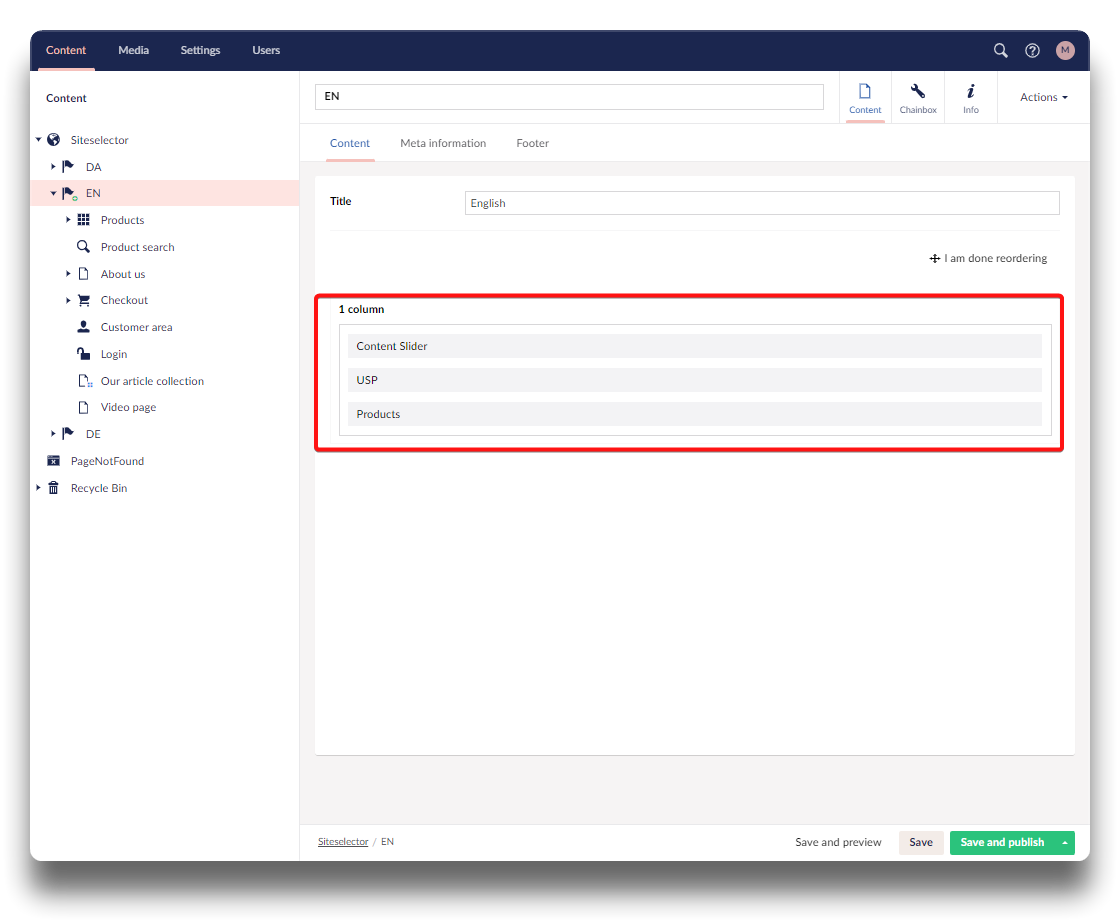The width and height of the screenshot is (1120, 923).
Task: Switch to Meta information tab
Action: coord(443,143)
